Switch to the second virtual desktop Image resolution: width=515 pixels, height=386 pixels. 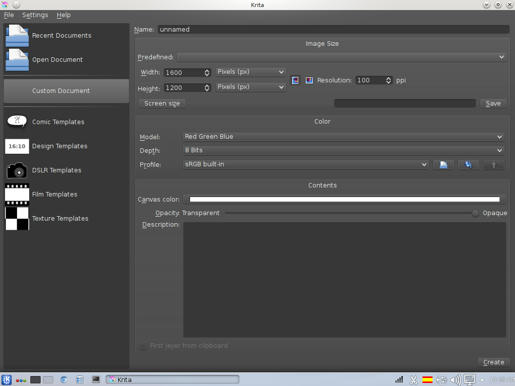tap(48, 380)
